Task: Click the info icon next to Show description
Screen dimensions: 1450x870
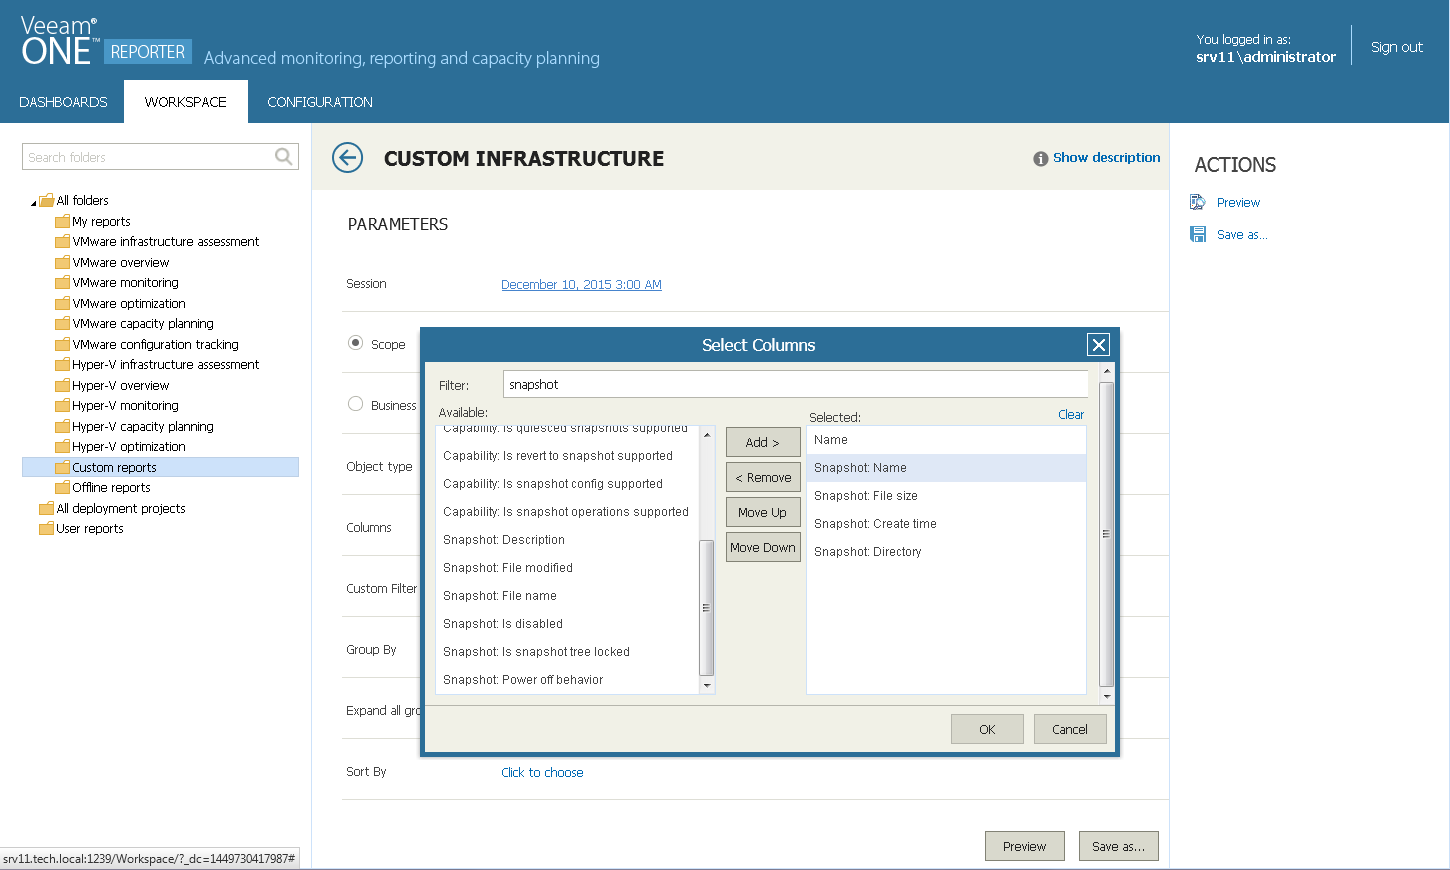Action: click(x=1040, y=157)
